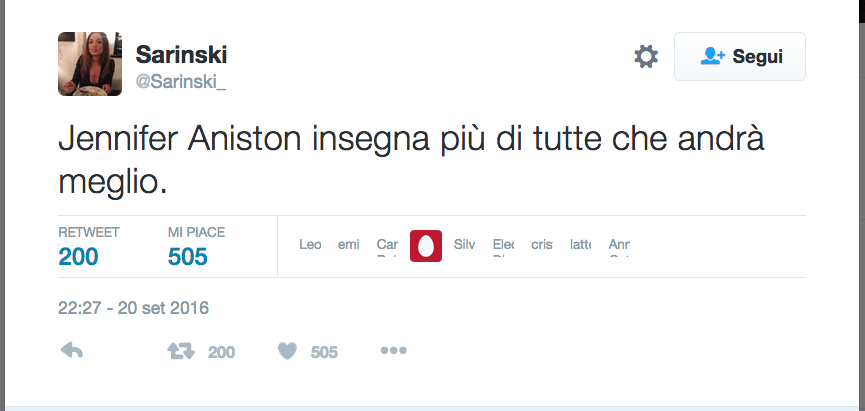Click the @Sarinski_ username handle
The width and height of the screenshot is (865, 411).
181,82
